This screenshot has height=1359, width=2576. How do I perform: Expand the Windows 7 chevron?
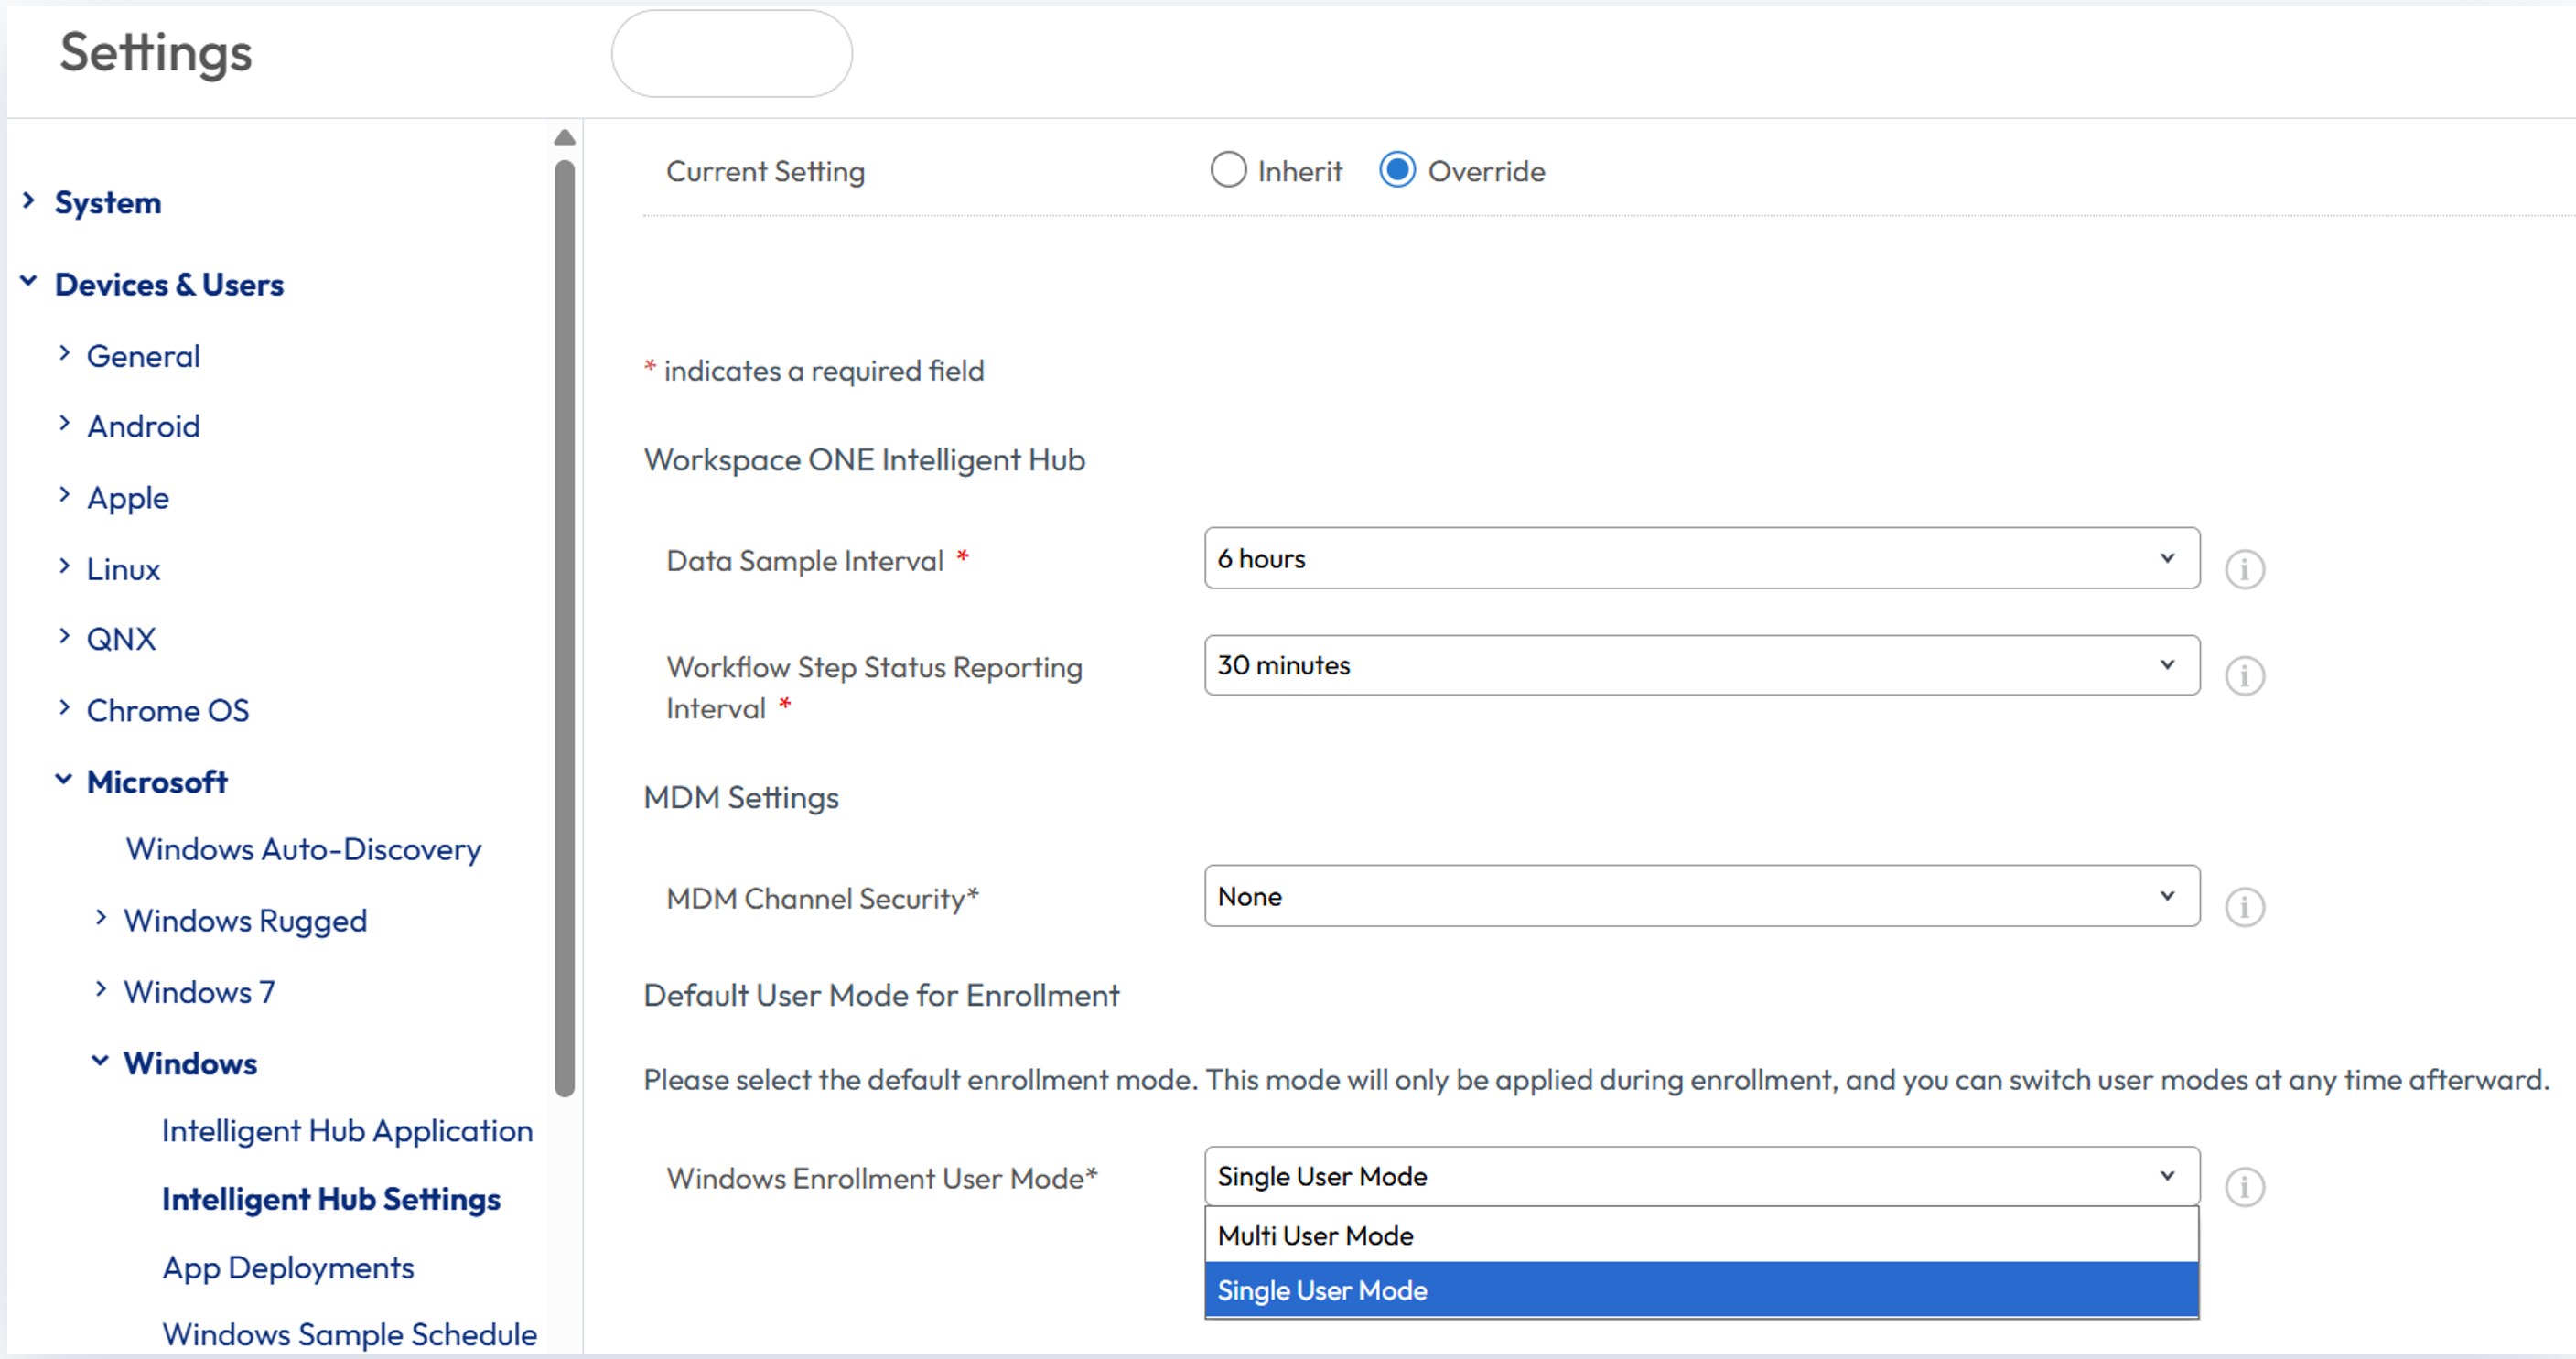(101, 990)
